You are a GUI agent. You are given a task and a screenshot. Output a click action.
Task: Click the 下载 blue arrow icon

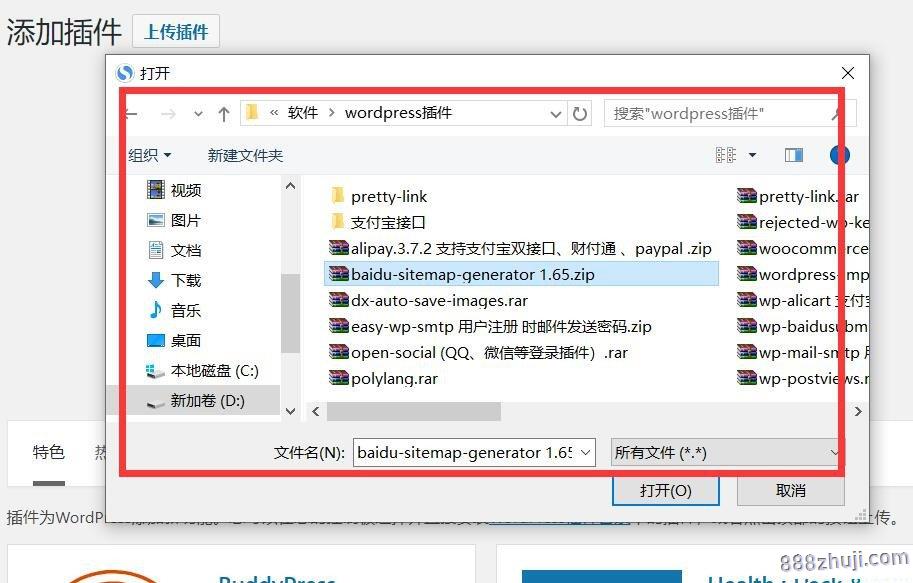pos(155,280)
